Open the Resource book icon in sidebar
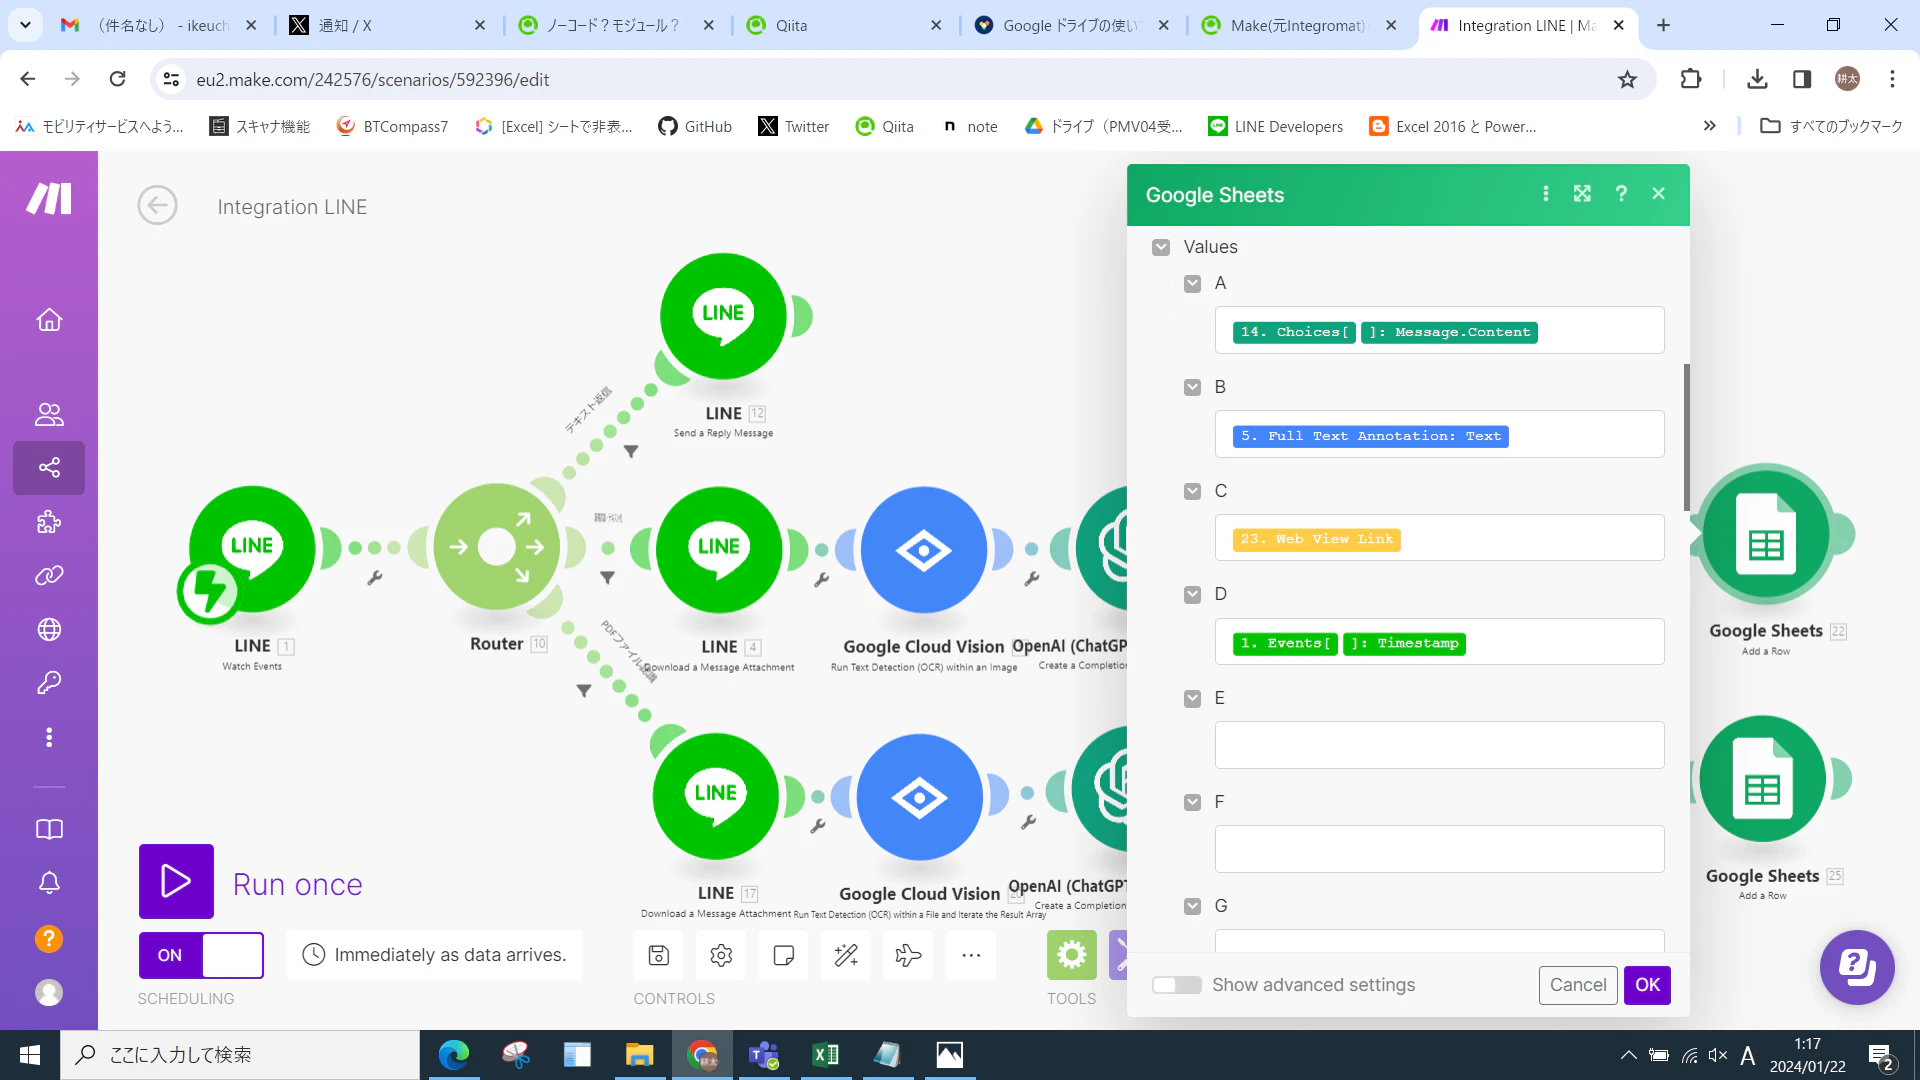Viewport: 1920px width, 1080px height. click(49, 829)
